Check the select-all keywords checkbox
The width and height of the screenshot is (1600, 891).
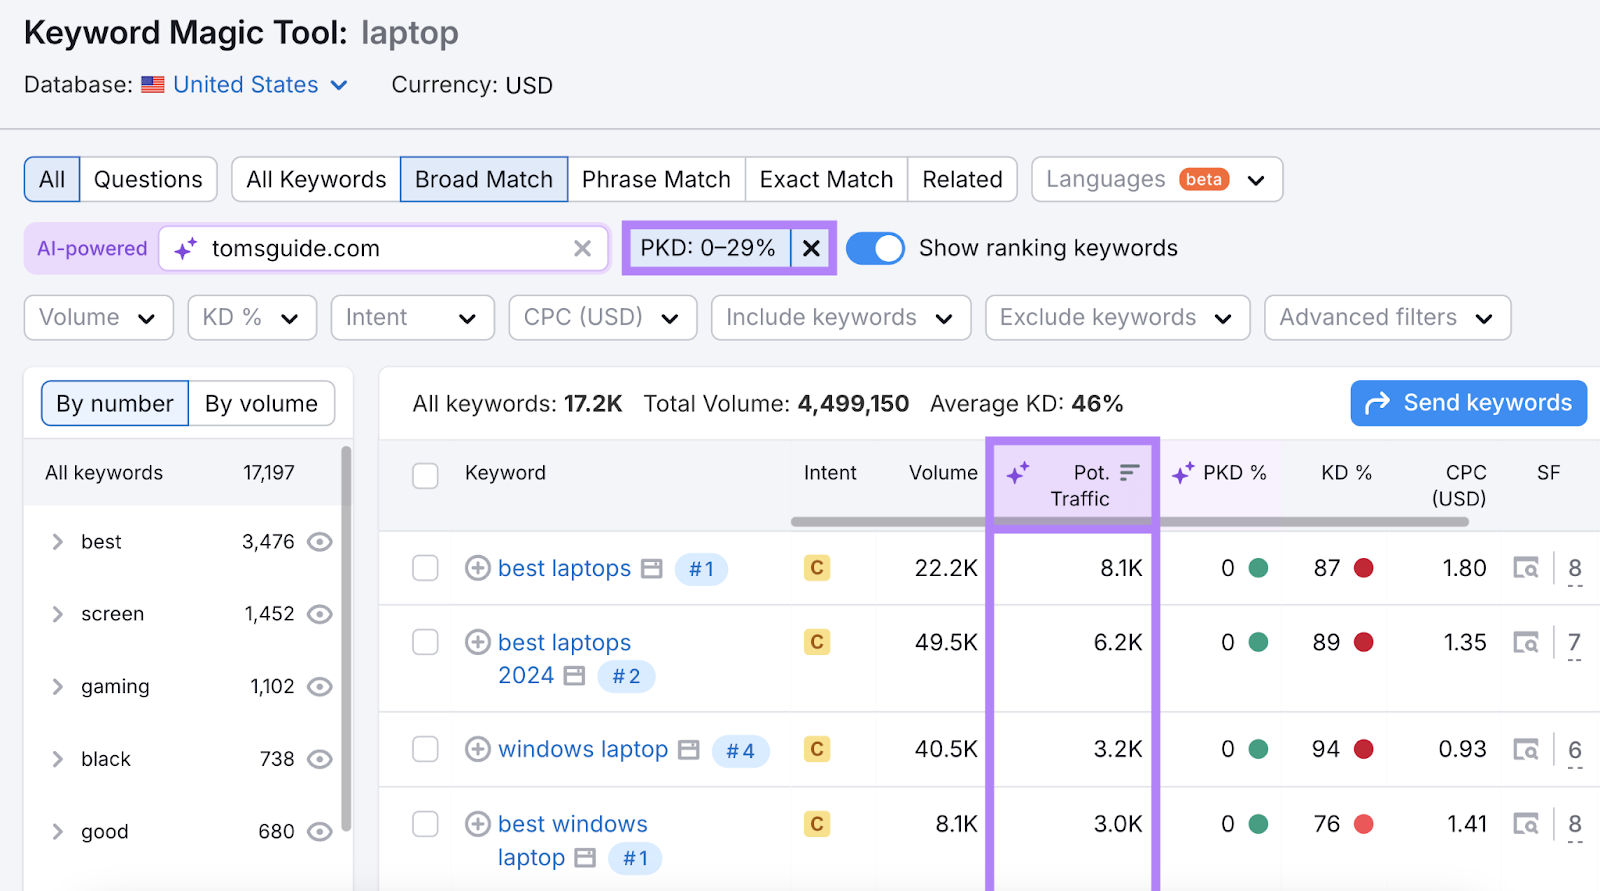[425, 475]
